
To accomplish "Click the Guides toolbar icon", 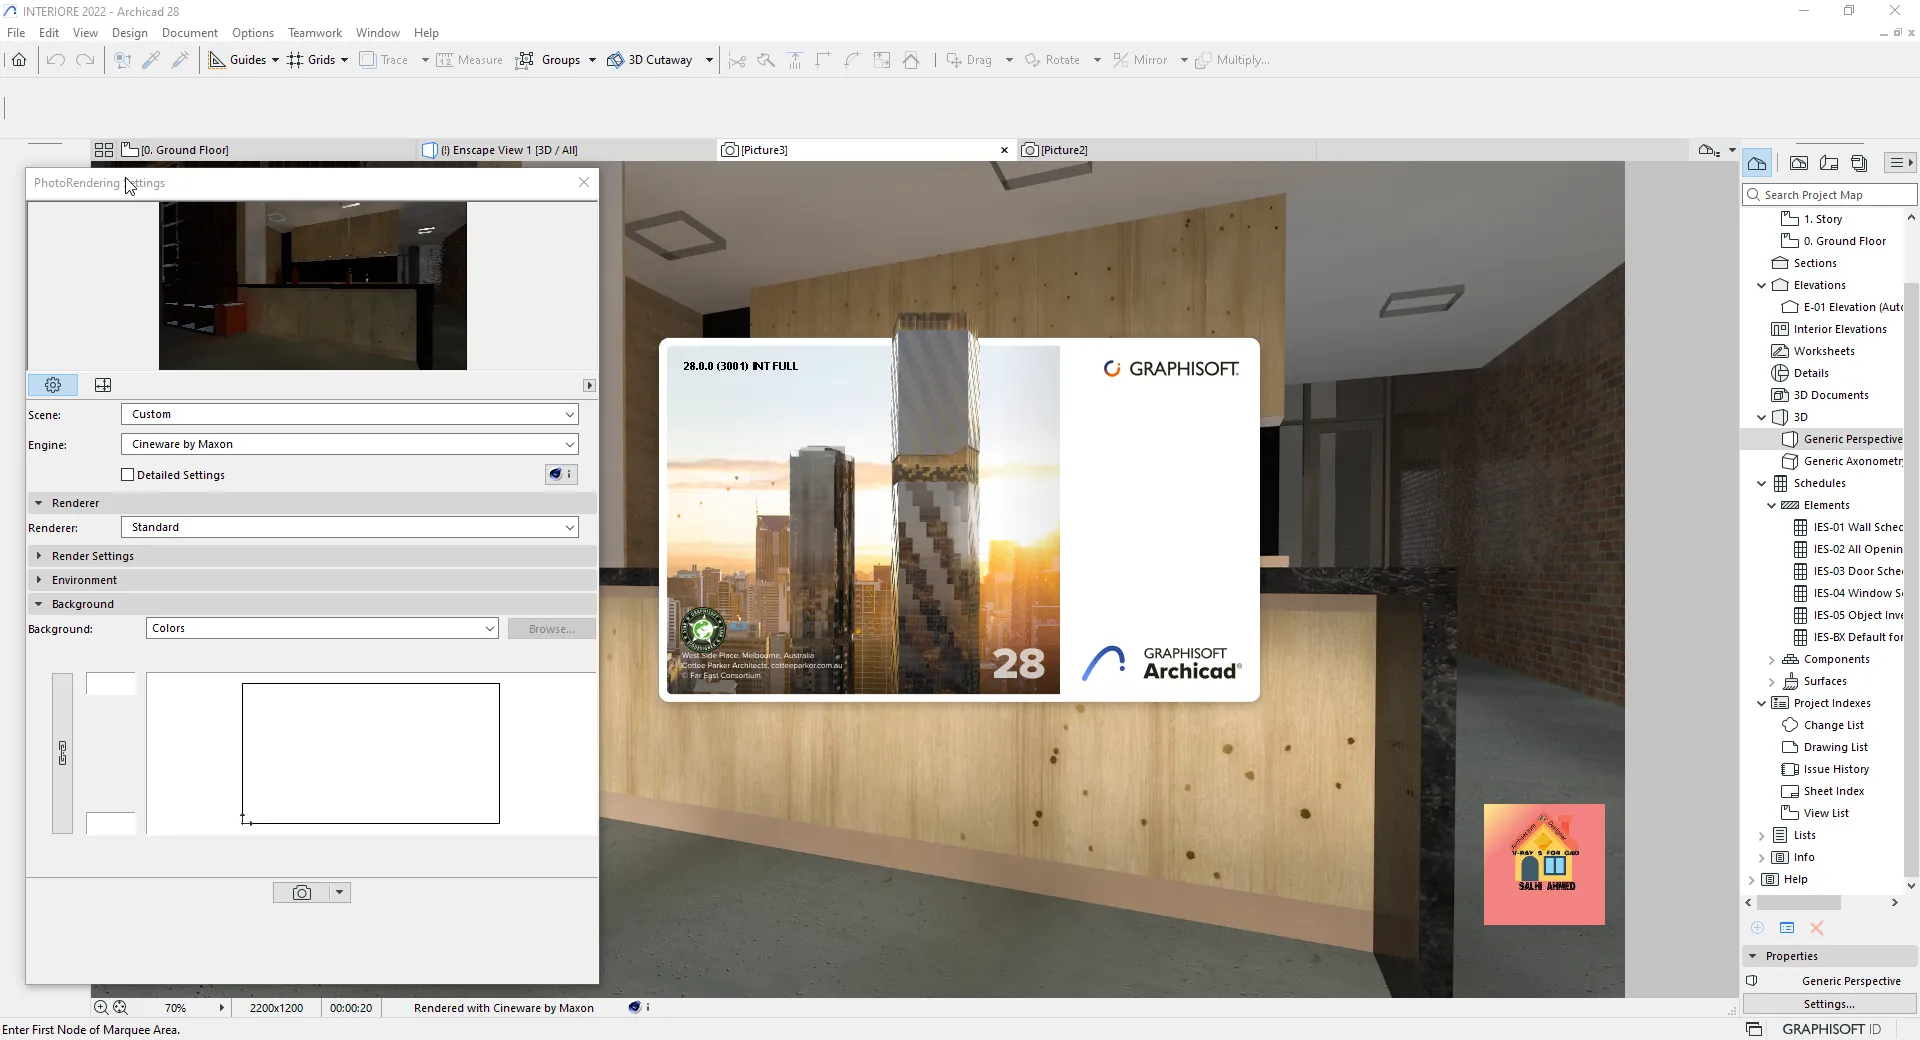I will [x=217, y=60].
